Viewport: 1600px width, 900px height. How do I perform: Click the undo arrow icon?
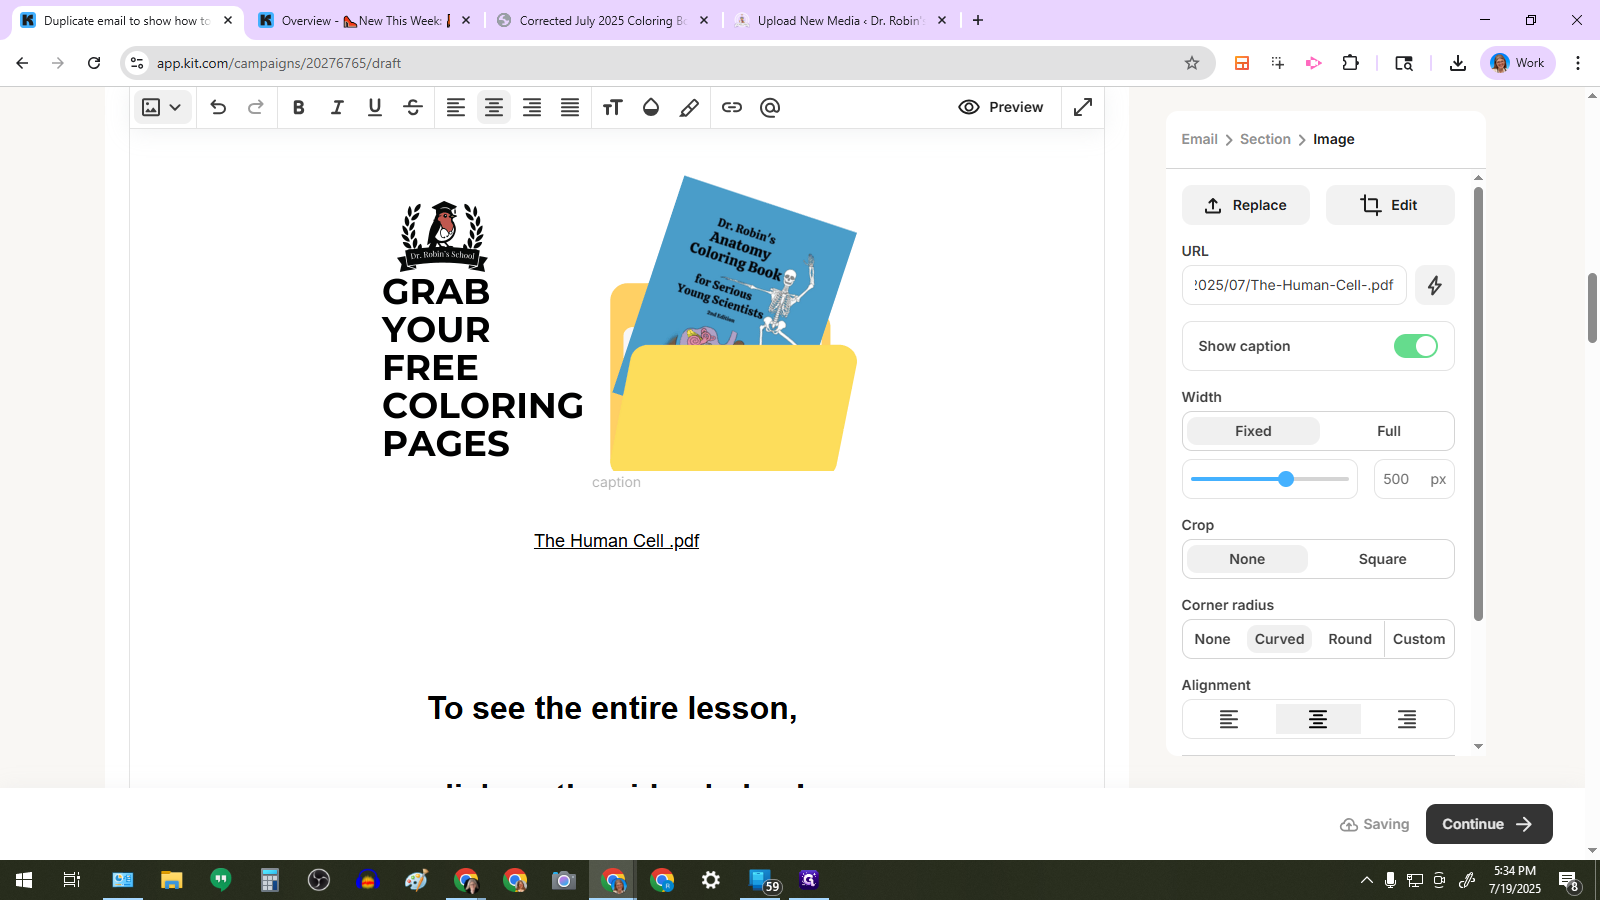click(218, 108)
